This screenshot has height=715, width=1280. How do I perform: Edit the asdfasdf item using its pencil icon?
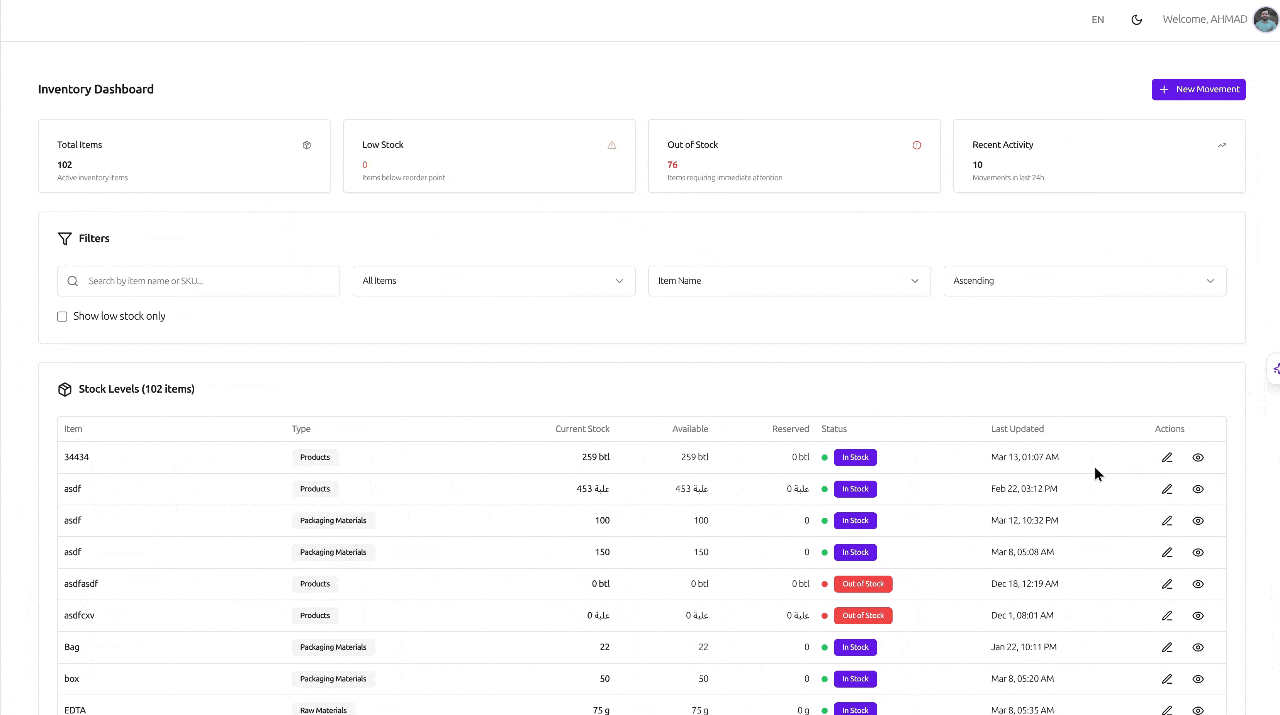point(1166,584)
